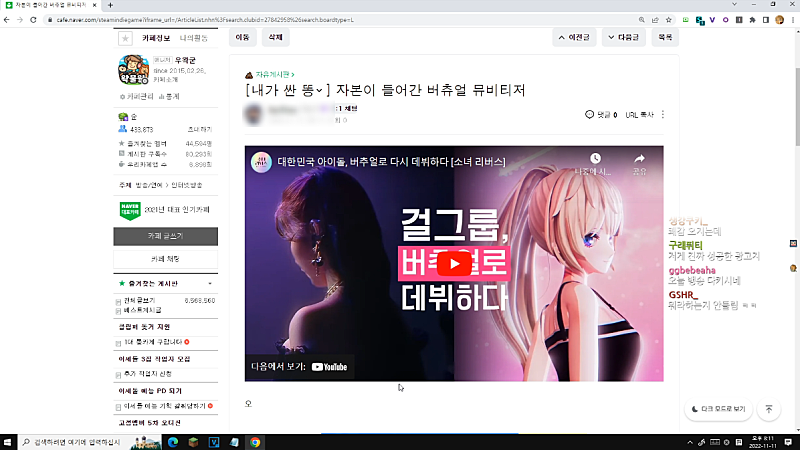
Task: Open the tab search dropdown chevron
Action: point(734,4)
